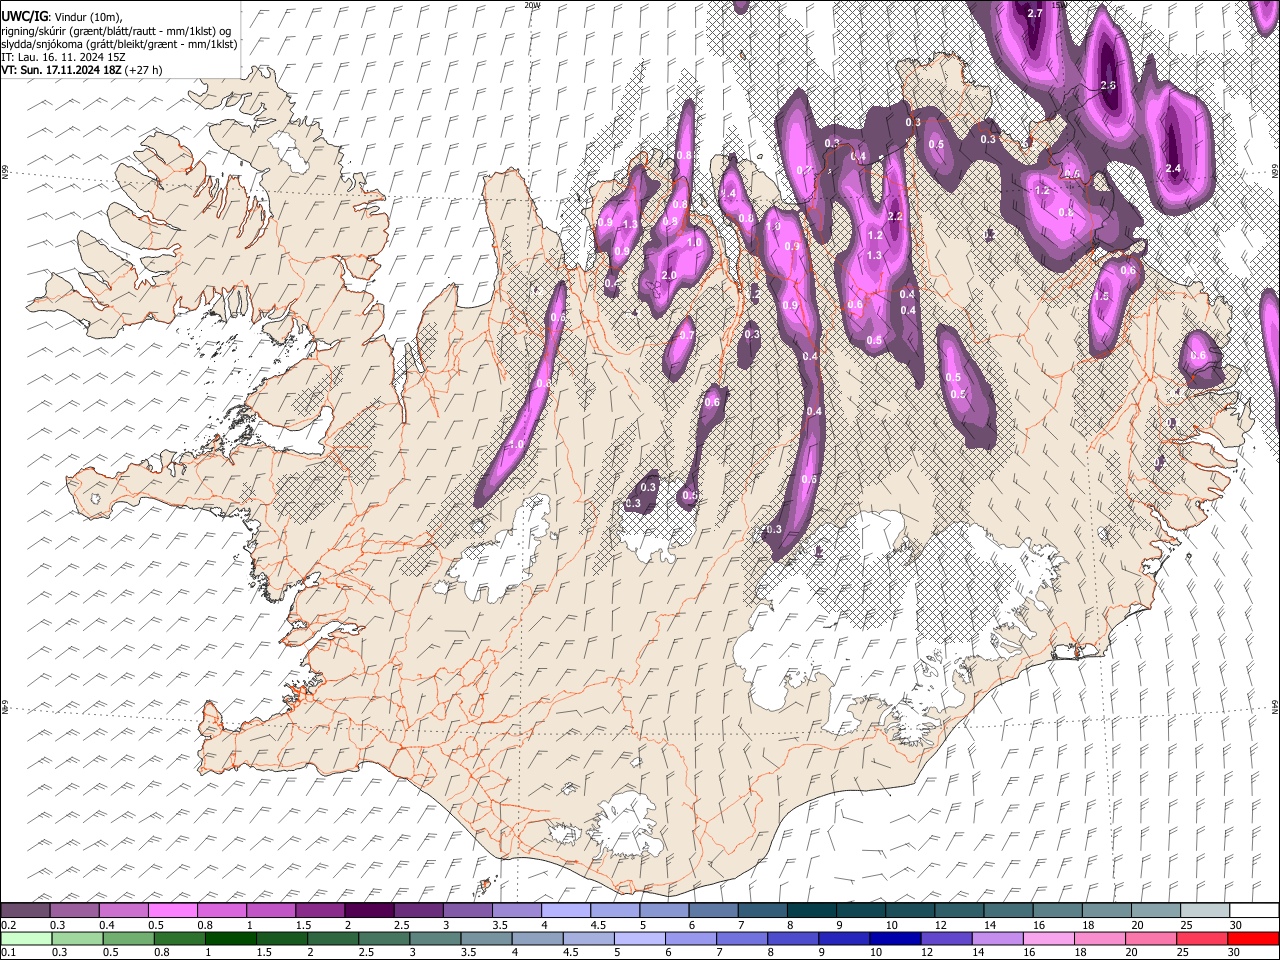Image resolution: width=1280 pixels, height=960 pixels.
Task: Click the 20W longitude label at top
Action: click(x=531, y=5)
